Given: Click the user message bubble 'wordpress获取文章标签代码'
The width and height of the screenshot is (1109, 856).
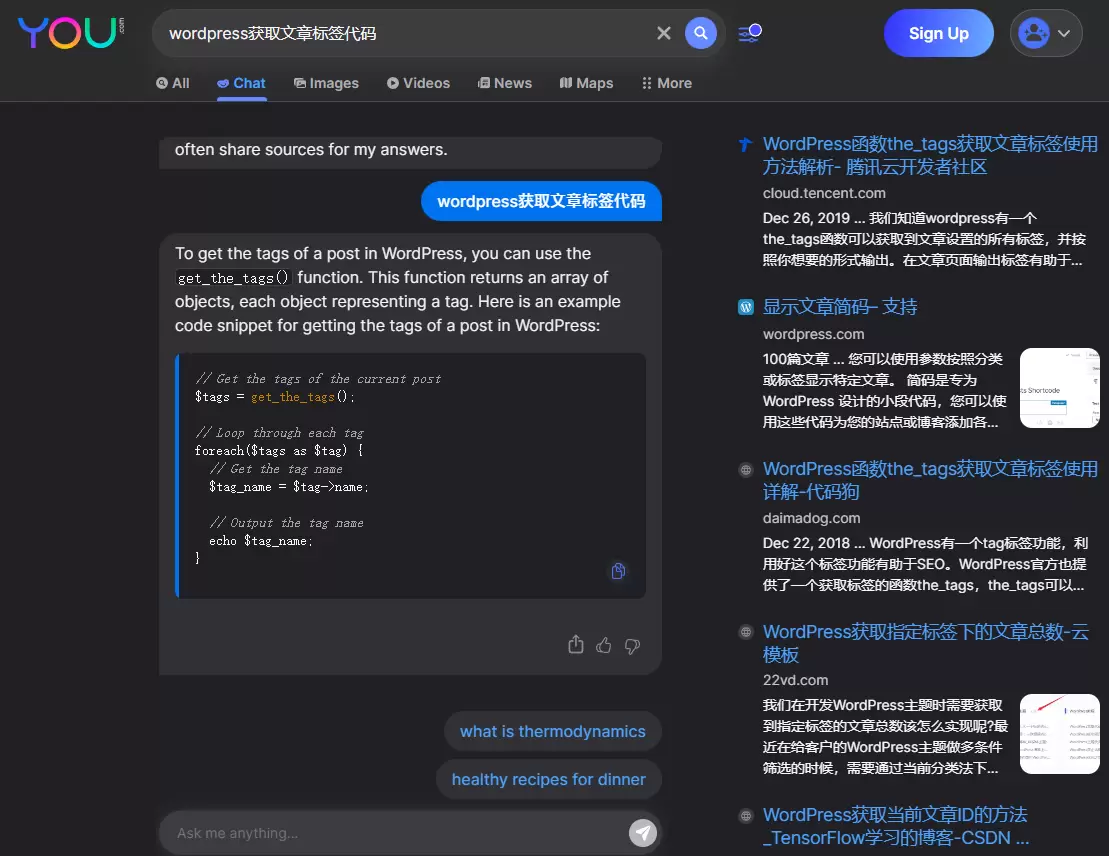Looking at the screenshot, I should click(x=541, y=202).
